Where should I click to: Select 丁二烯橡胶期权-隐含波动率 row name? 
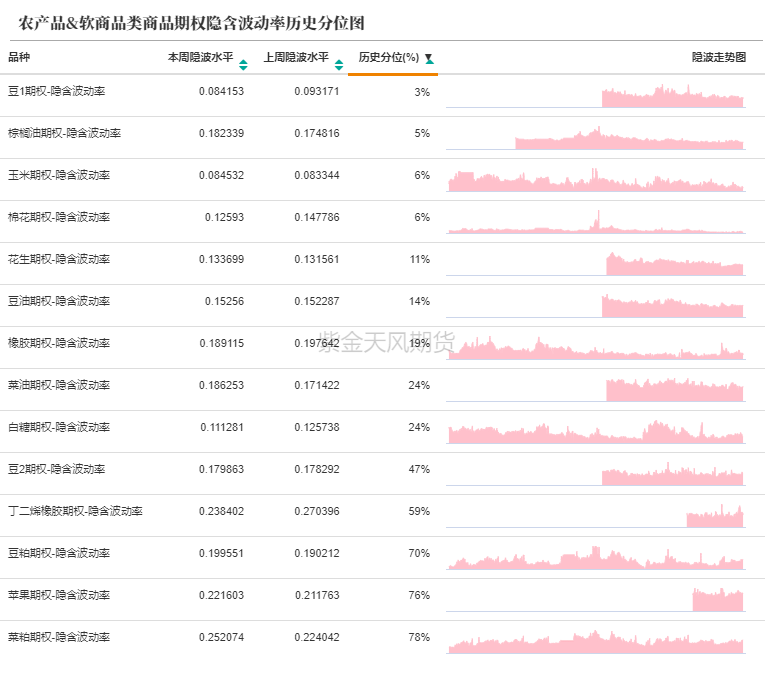(x=75, y=511)
